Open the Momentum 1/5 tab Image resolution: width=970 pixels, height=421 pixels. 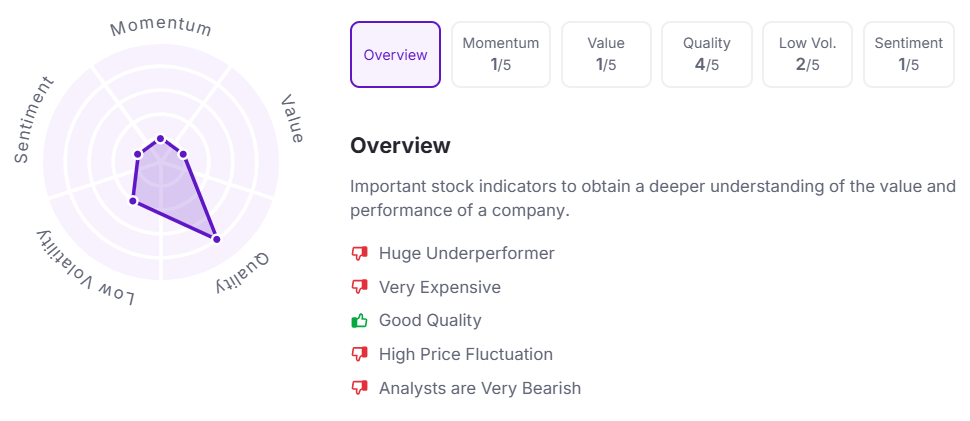(501, 55)
